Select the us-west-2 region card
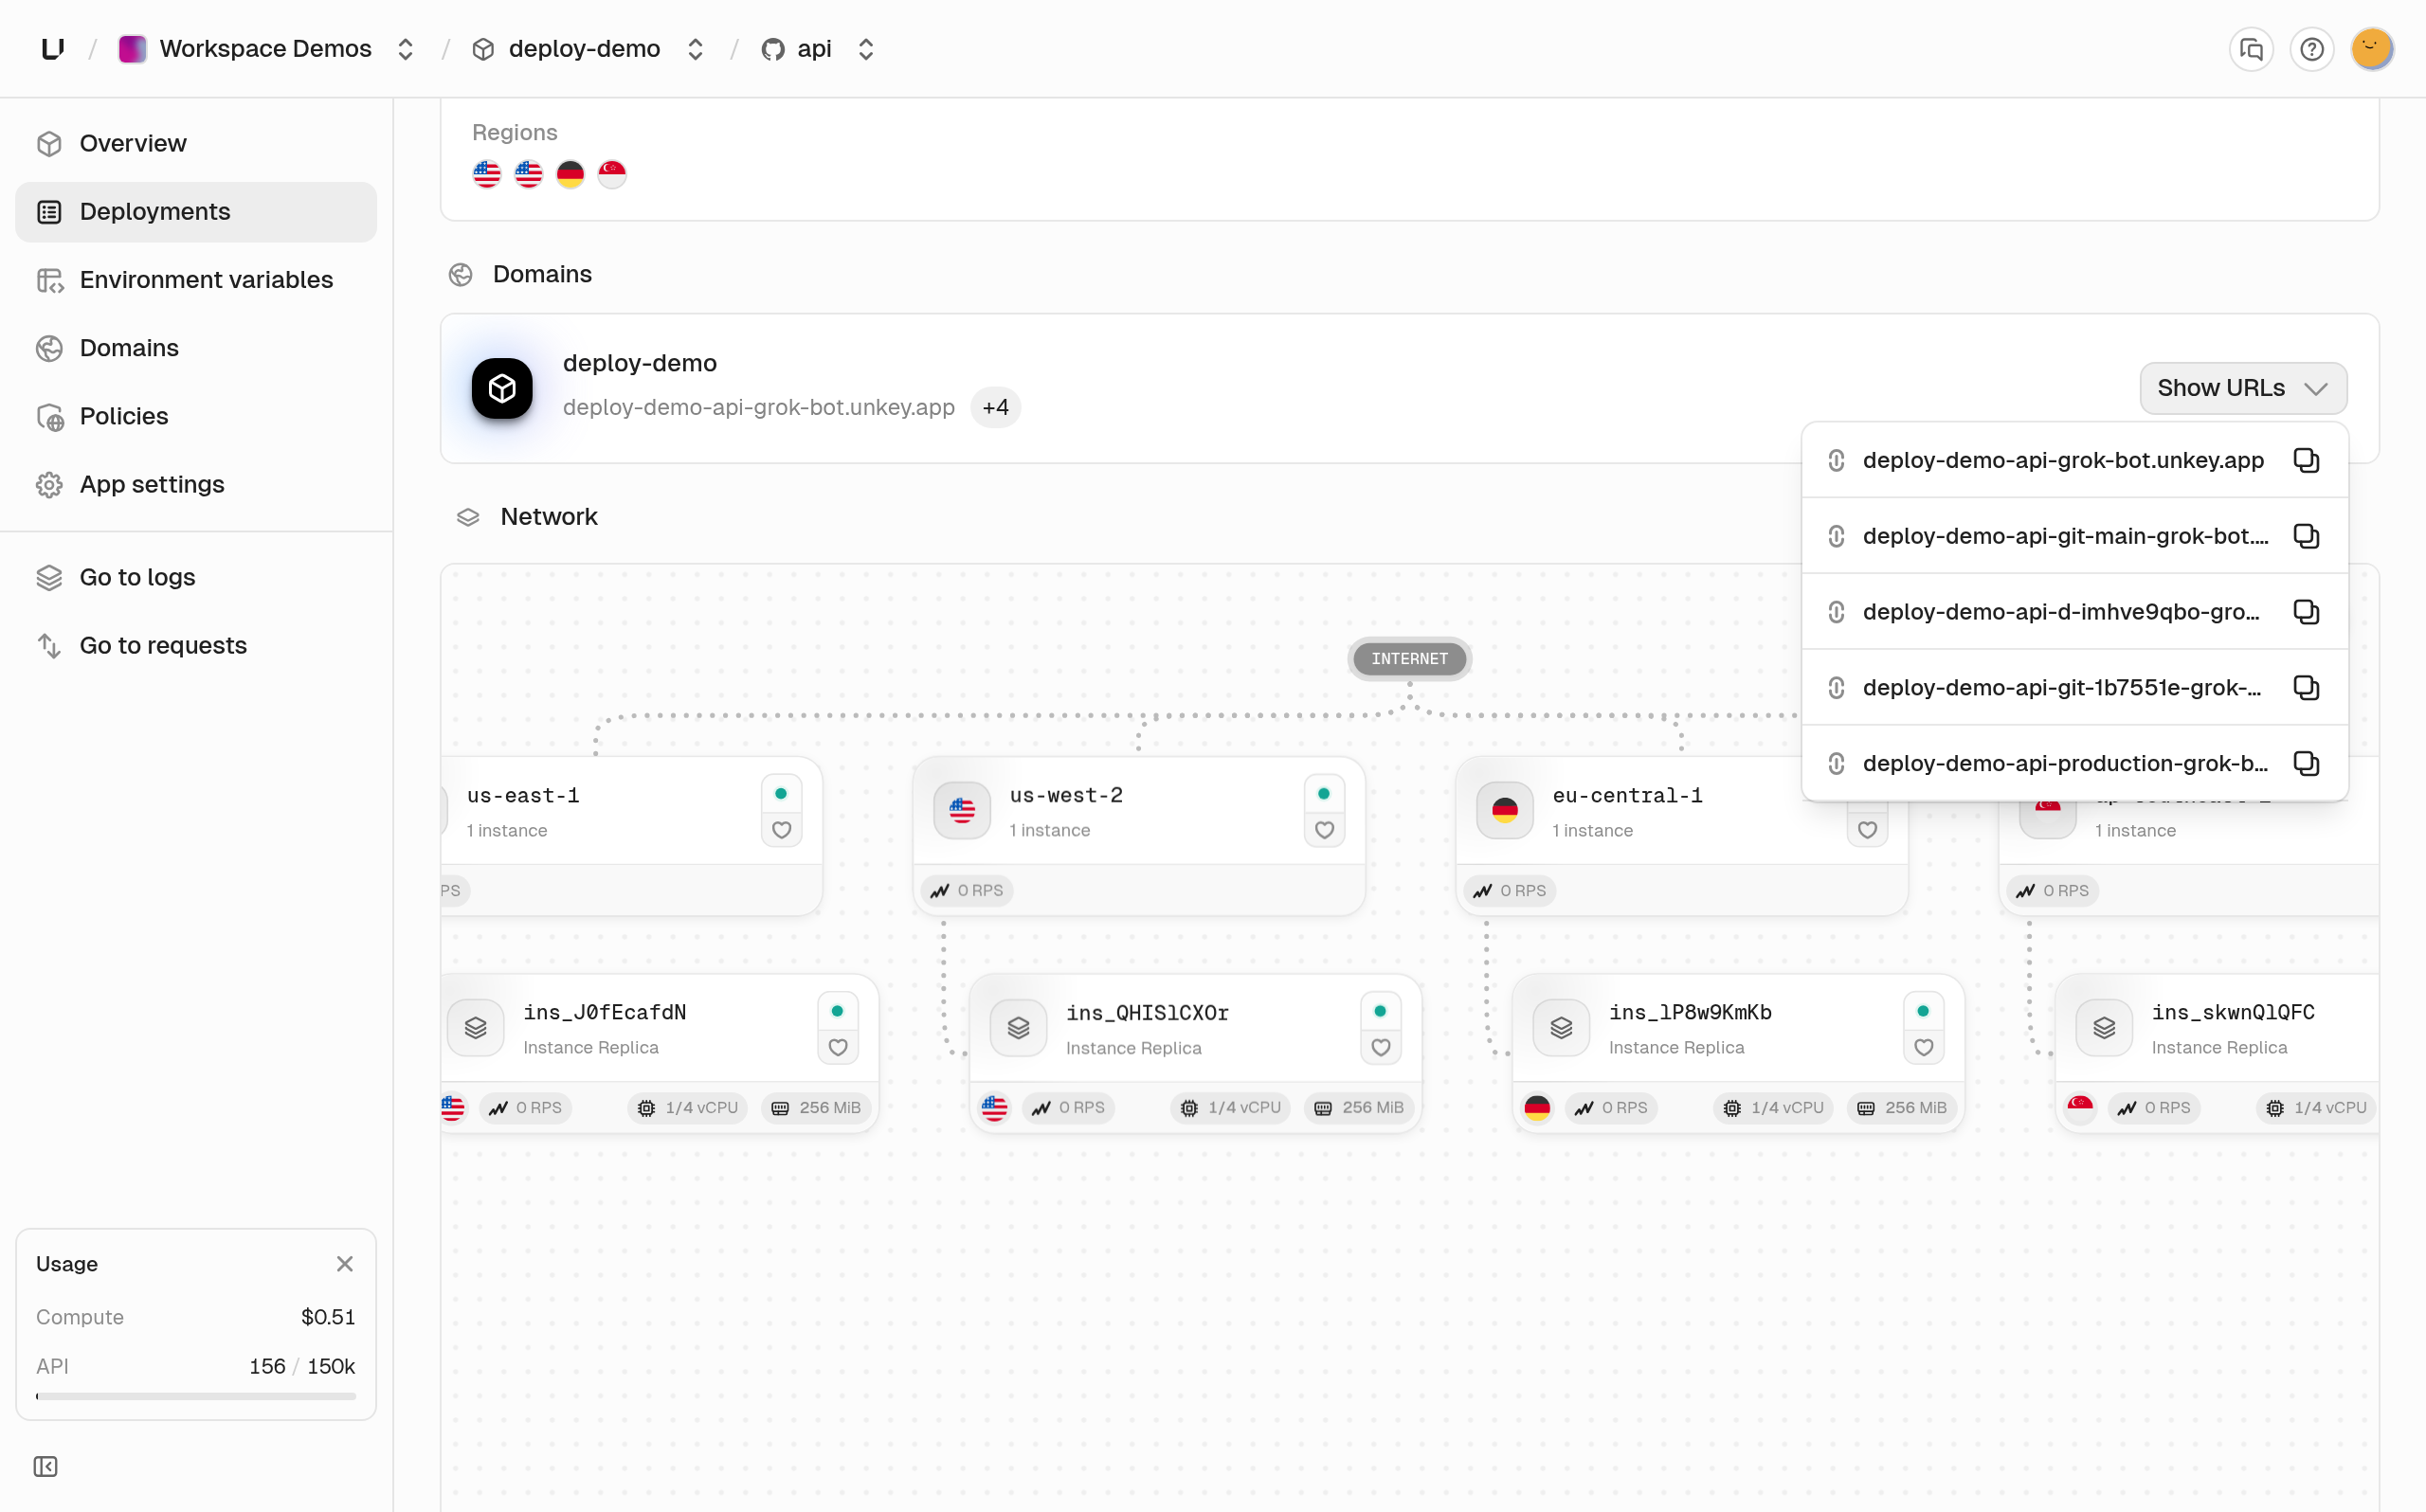This screenshot has width=2426, height=1512. click(x=1139, y=836)
